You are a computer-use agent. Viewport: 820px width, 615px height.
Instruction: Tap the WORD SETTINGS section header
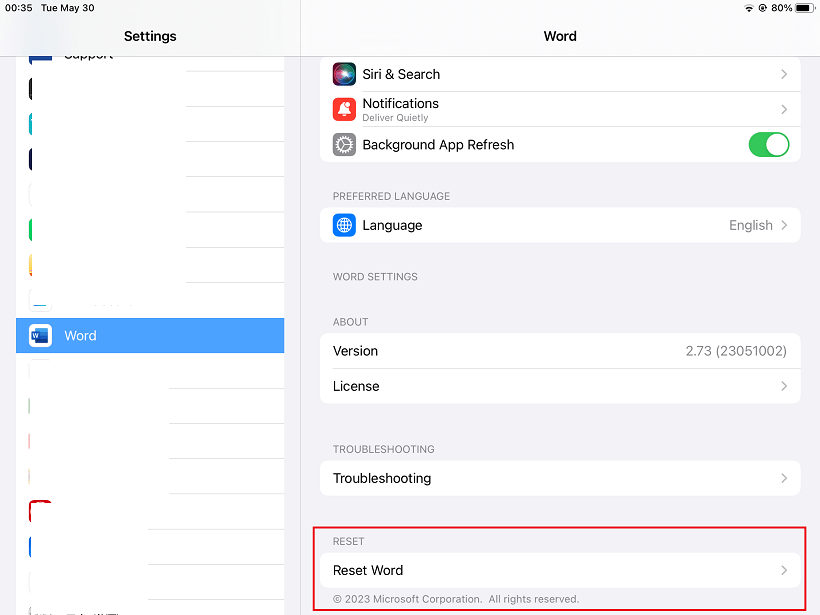click(375, 277)
